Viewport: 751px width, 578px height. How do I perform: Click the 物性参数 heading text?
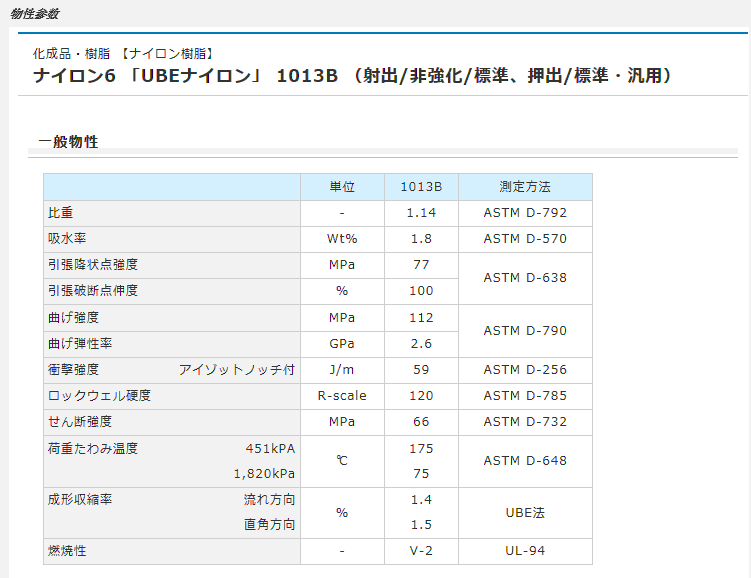point(34,14)
